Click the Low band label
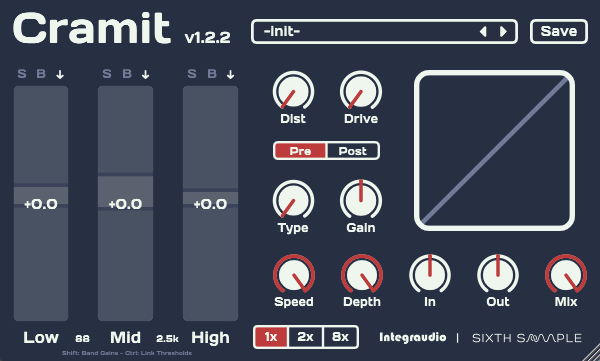Viewport: 600px width, 361px height. [x=41, y=338]
